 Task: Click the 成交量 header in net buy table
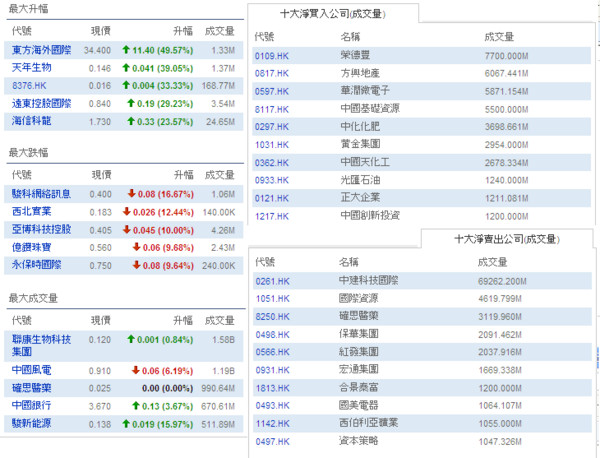pyautogui.click(x=499, y=37)
